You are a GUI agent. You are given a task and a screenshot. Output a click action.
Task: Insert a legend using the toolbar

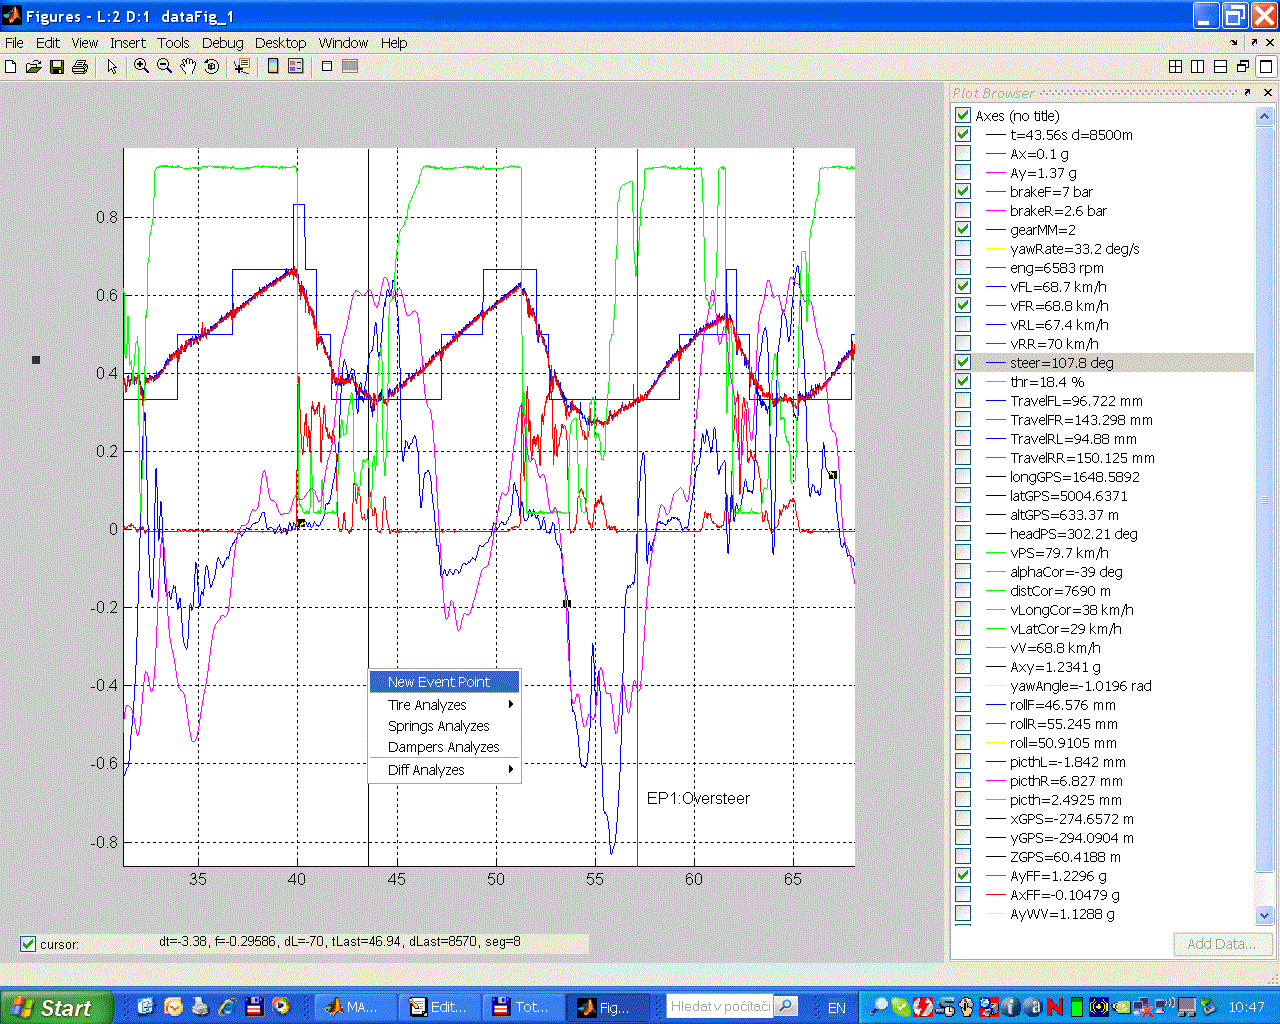pos(295,67)
